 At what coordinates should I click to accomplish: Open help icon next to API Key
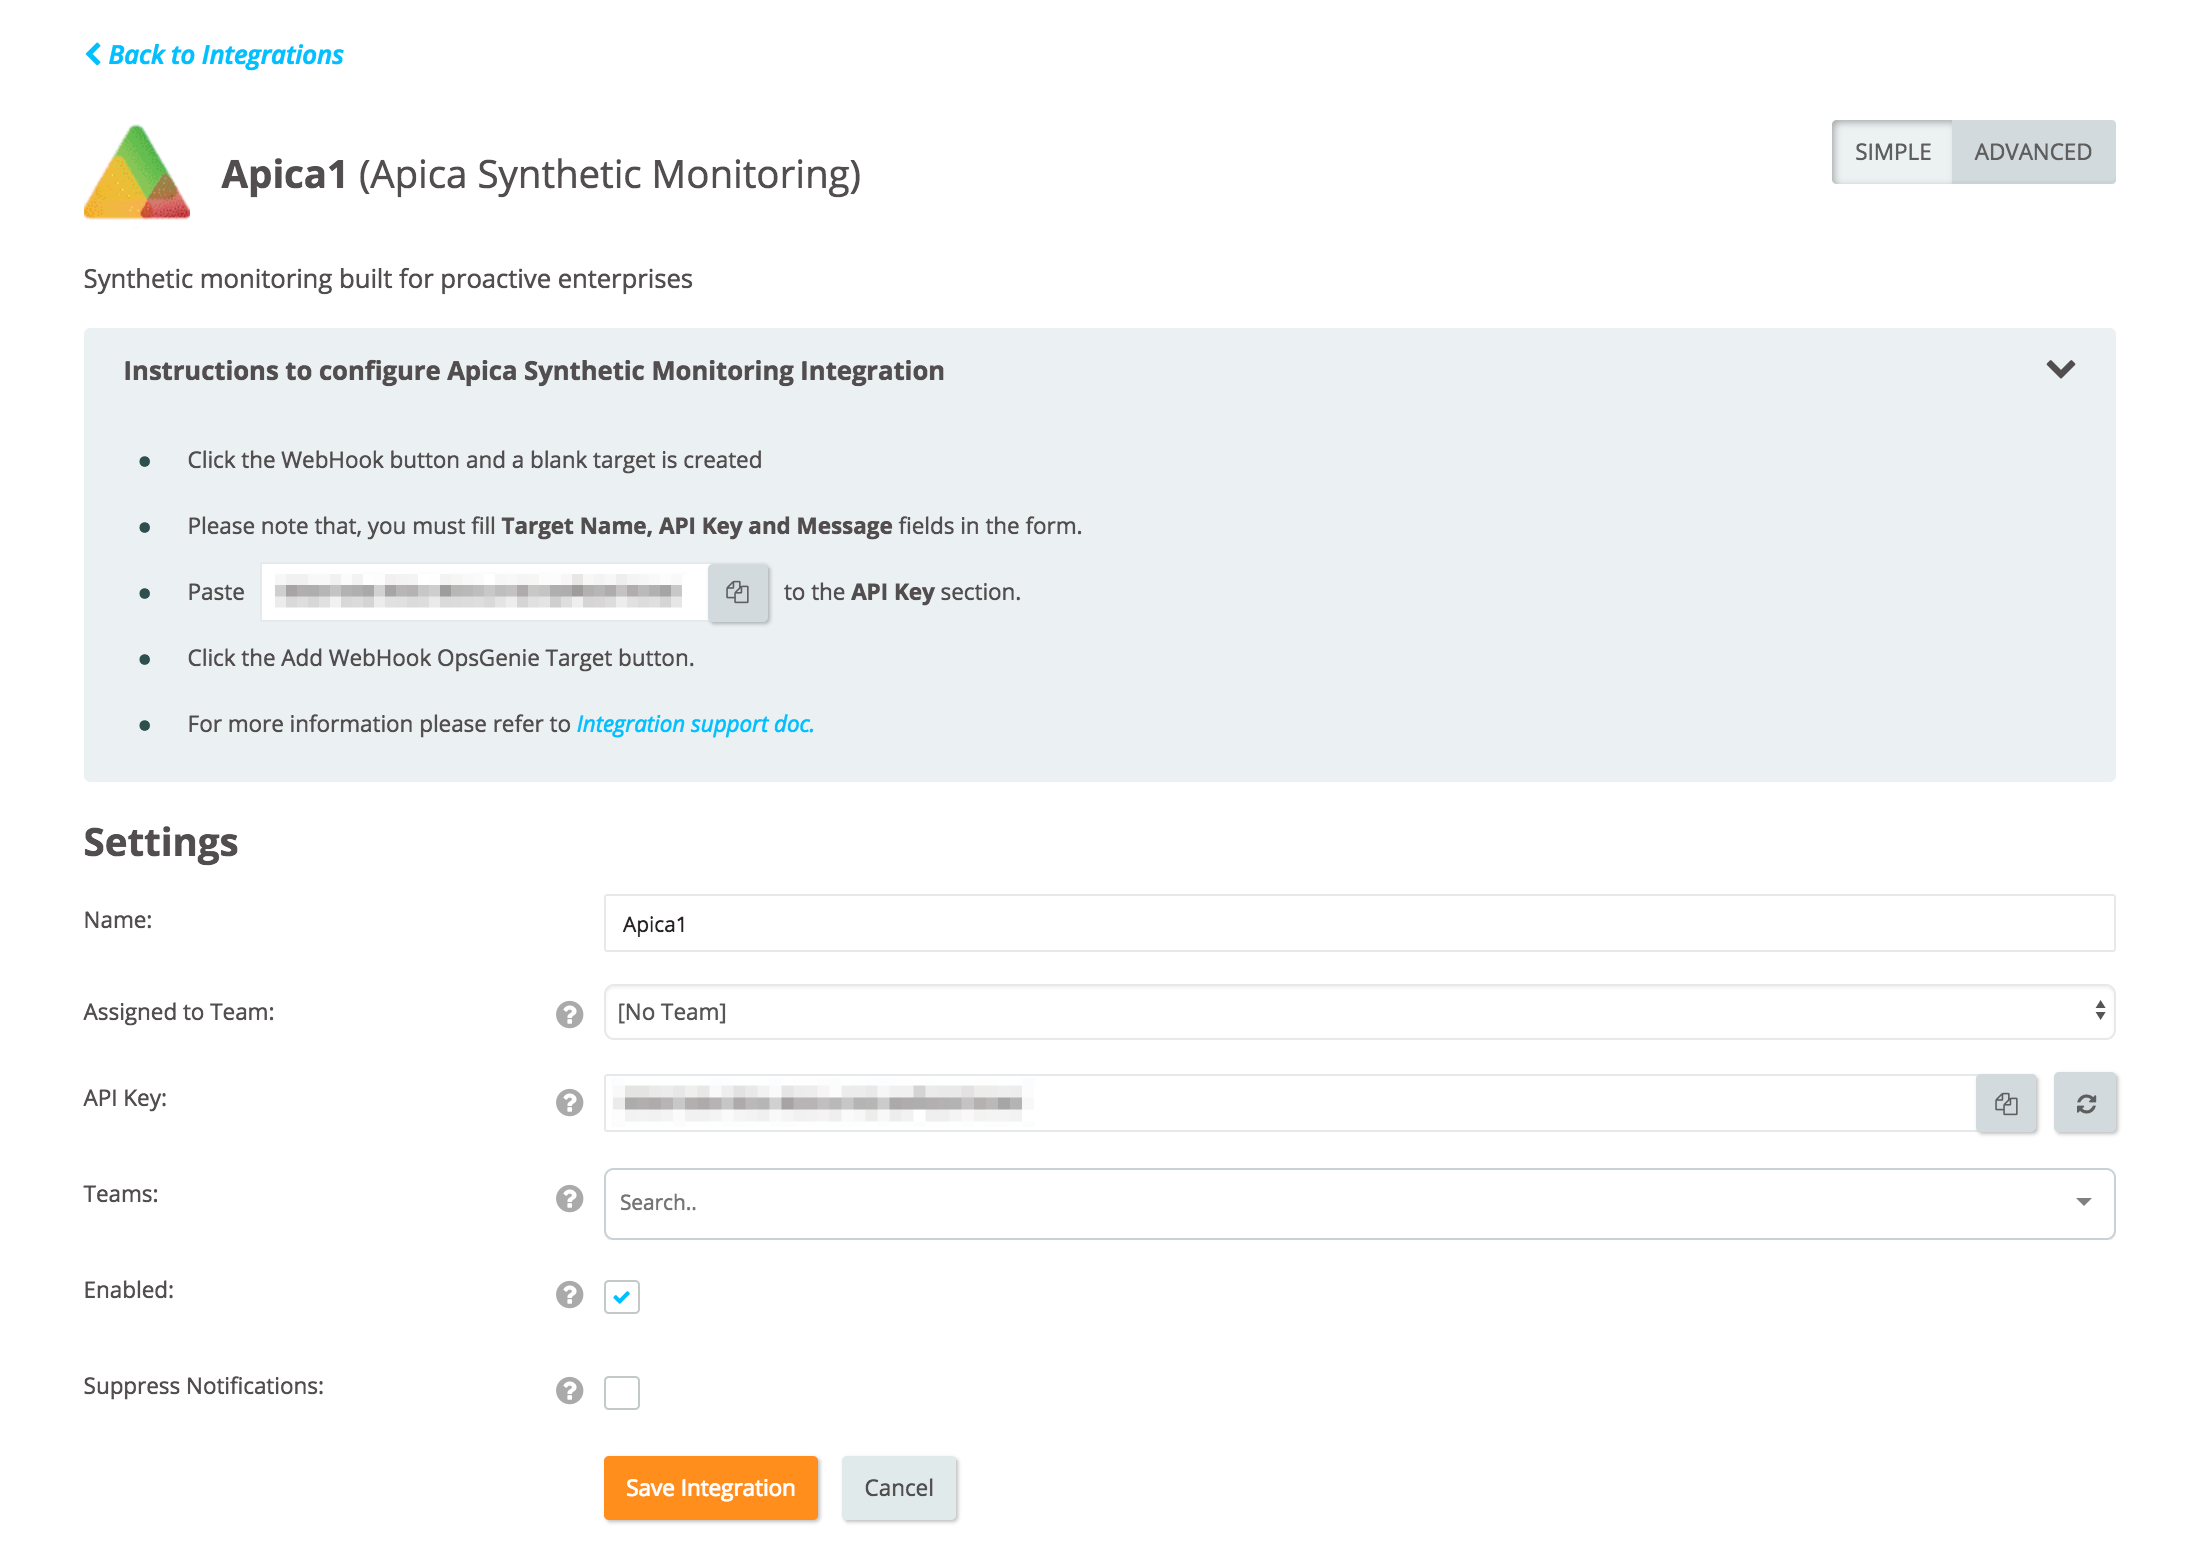[x=569, y=1102]
